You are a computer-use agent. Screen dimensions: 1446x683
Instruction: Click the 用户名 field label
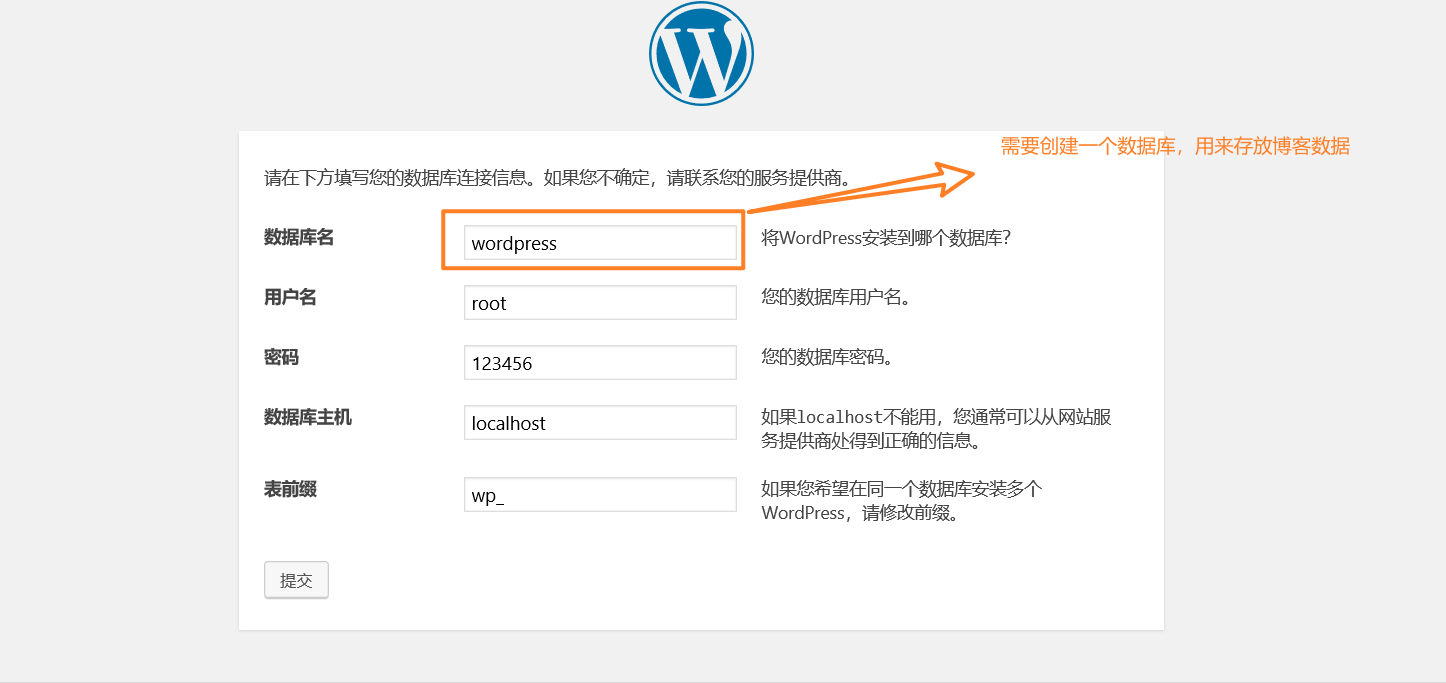point(290,297)
